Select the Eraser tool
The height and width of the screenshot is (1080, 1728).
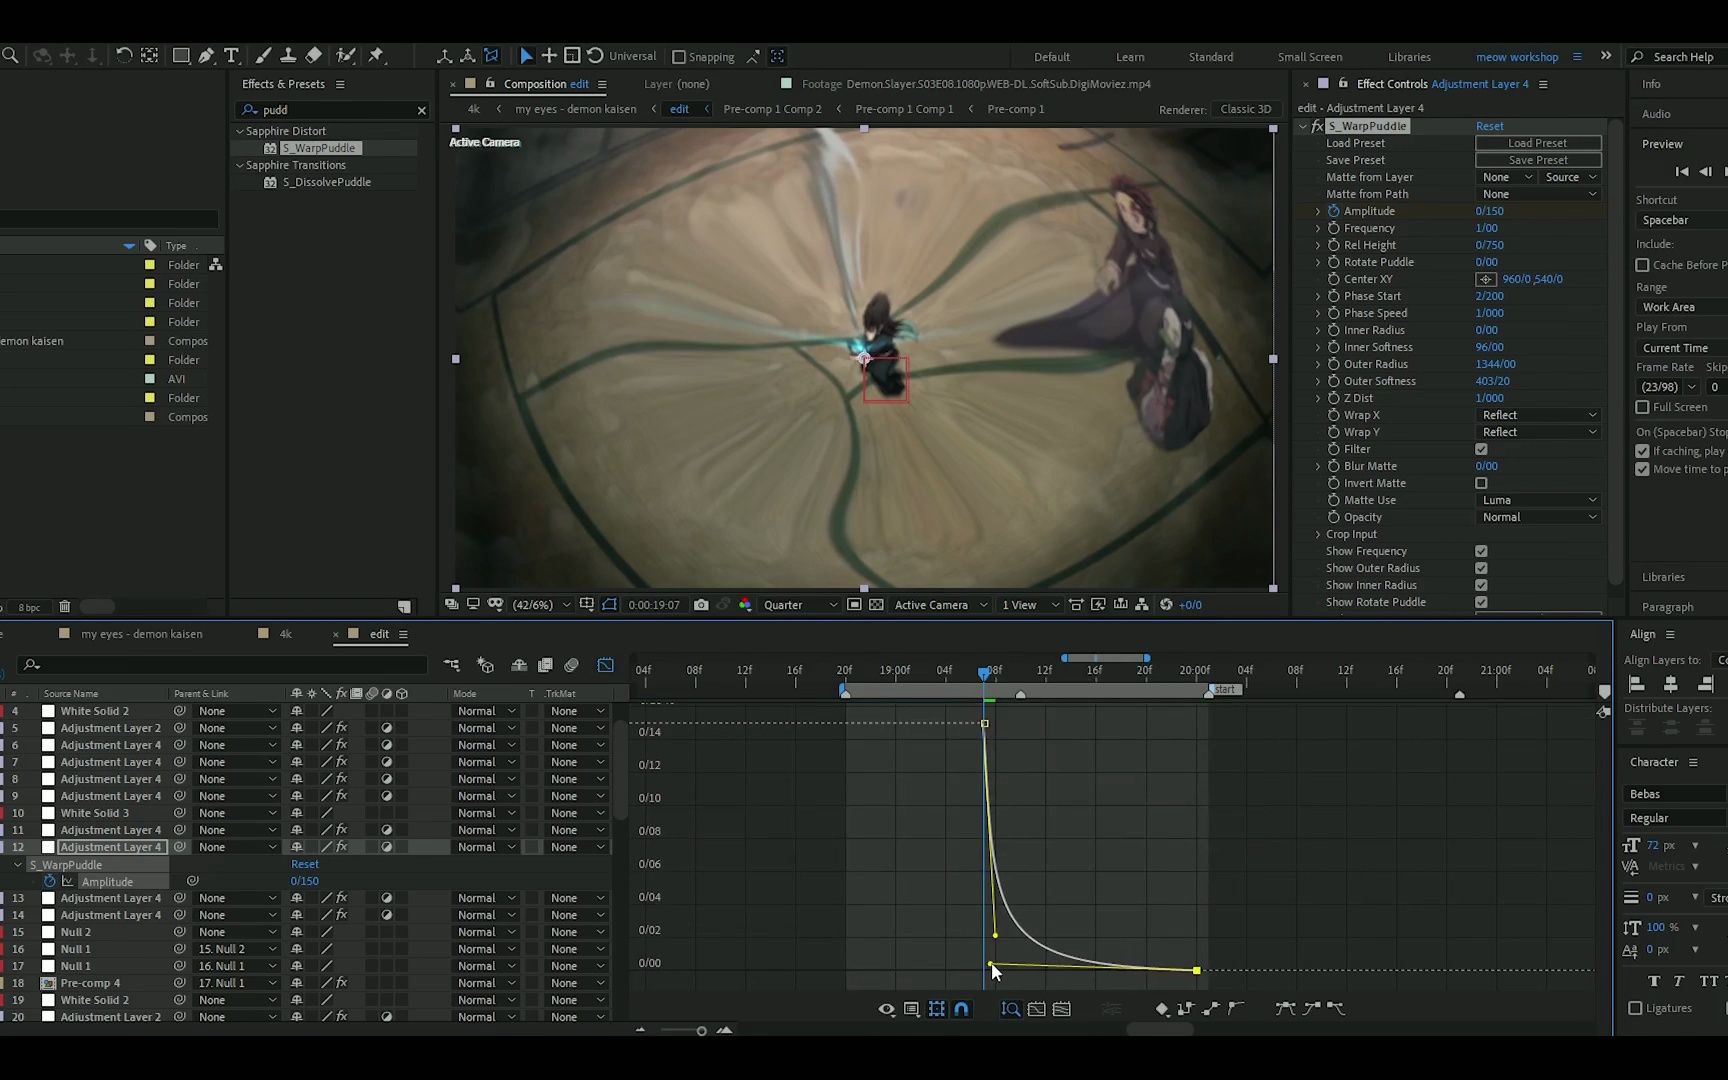tap(314, 56)
